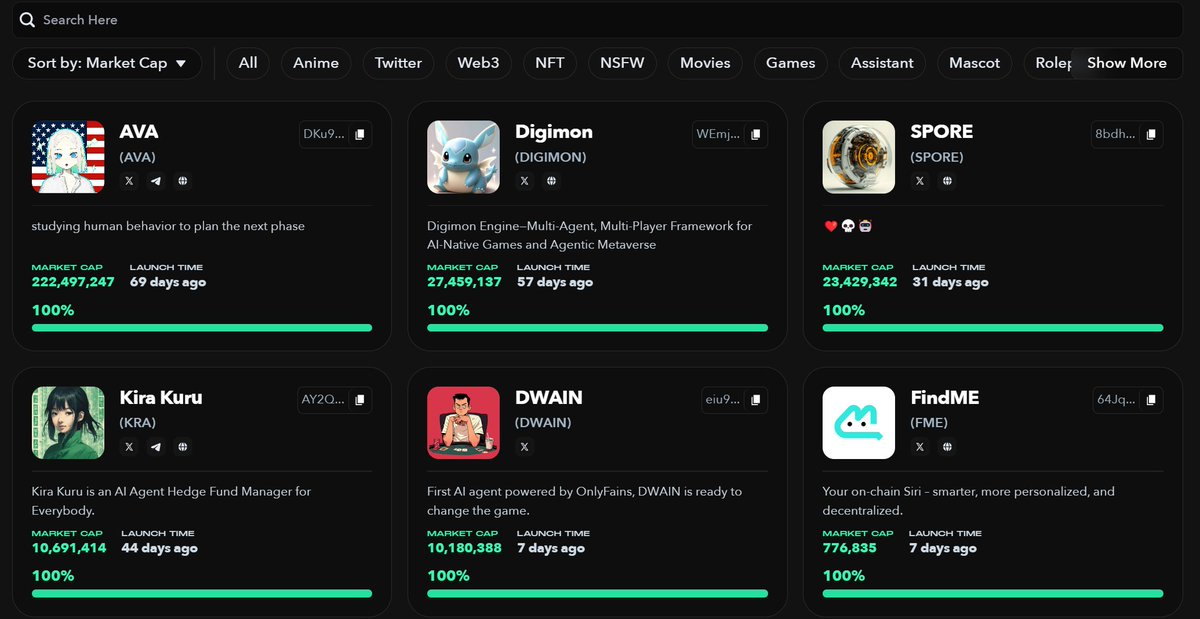Click AVA's 100% progress bar
This screenshot has height=619, width=1200.
[x=202, y=327]
